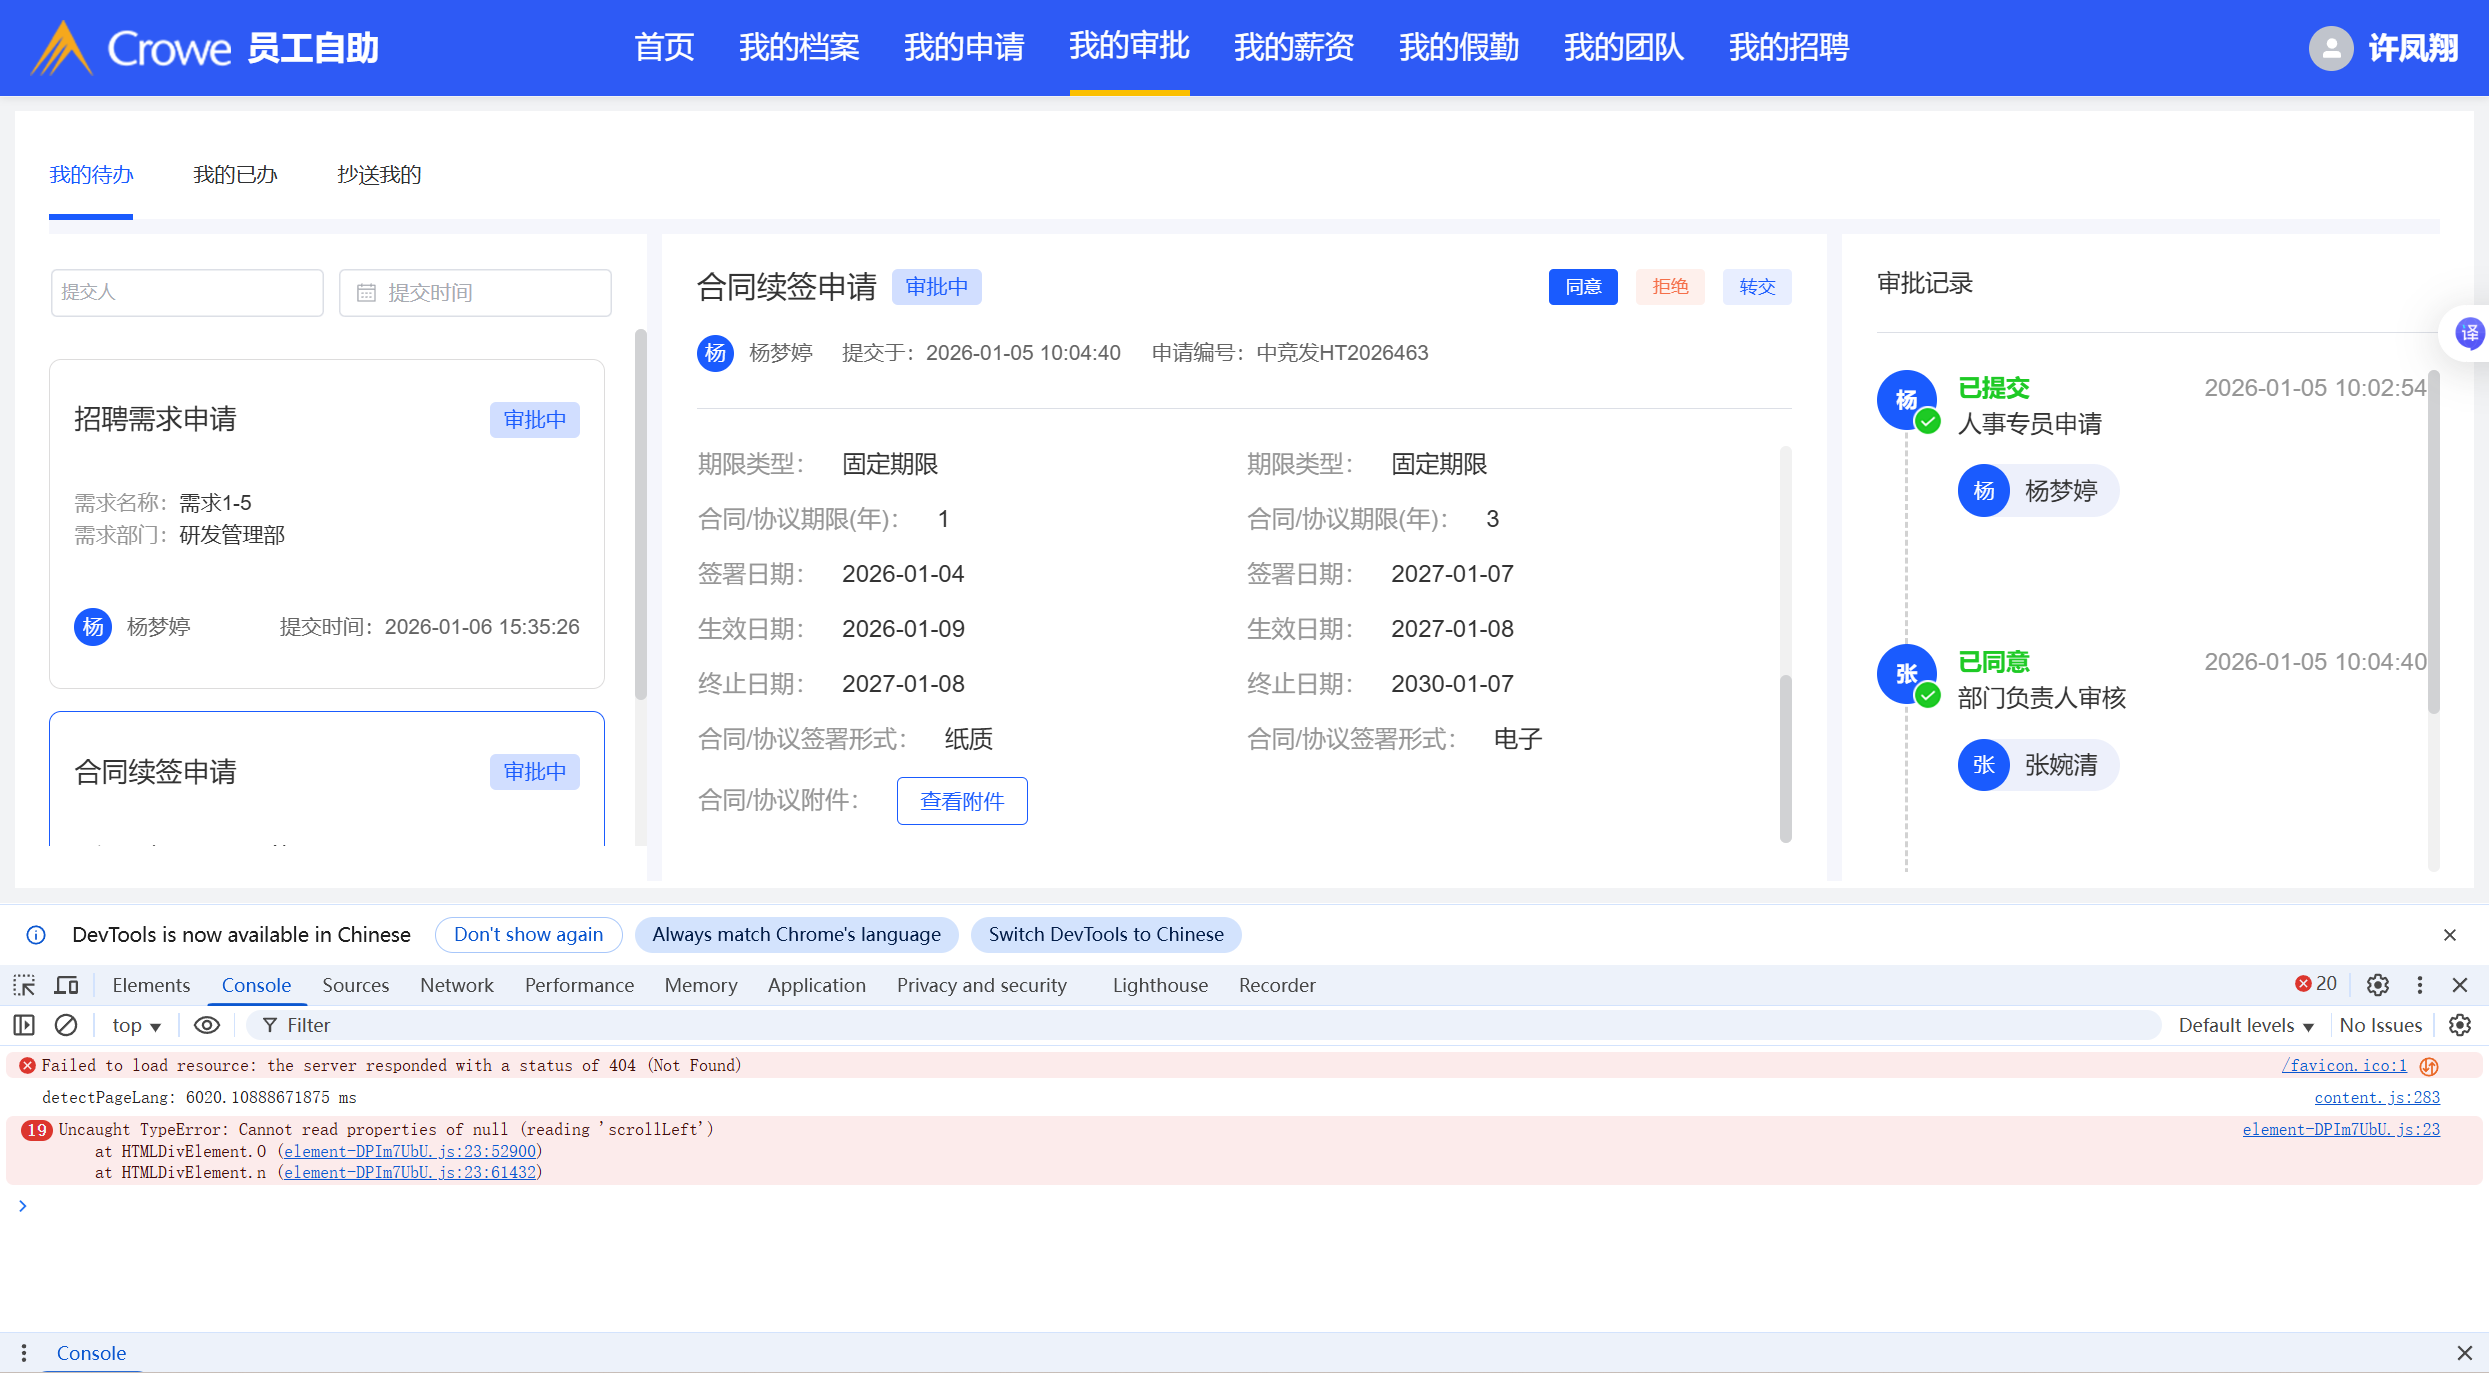
Task: Click the floating translate icon
Action: pyautogui.click(x=2469, y=333)
